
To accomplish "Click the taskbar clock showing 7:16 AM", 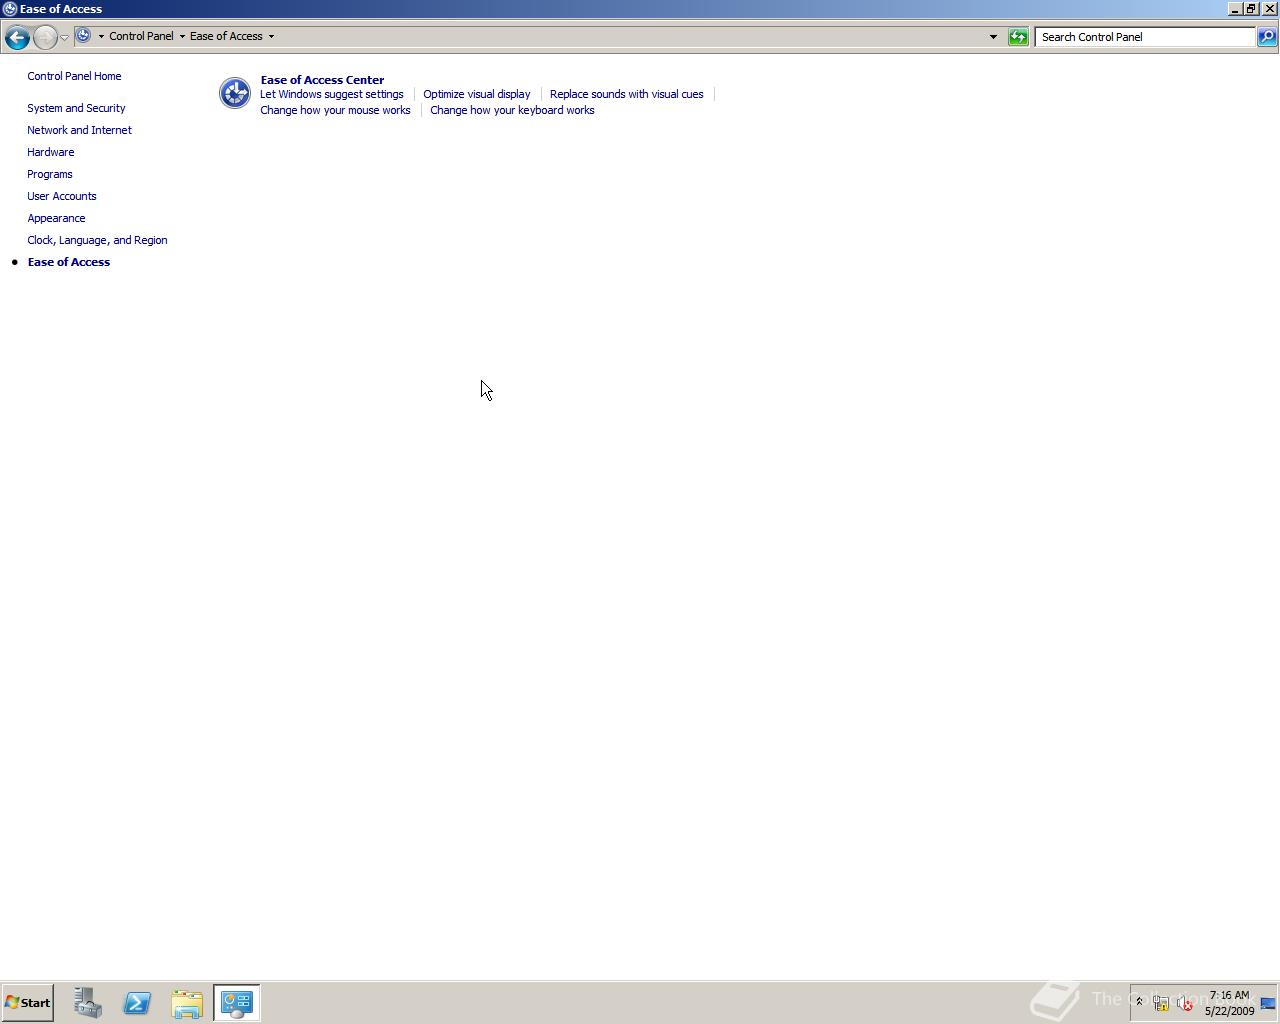I will tap(1229, 1003).
